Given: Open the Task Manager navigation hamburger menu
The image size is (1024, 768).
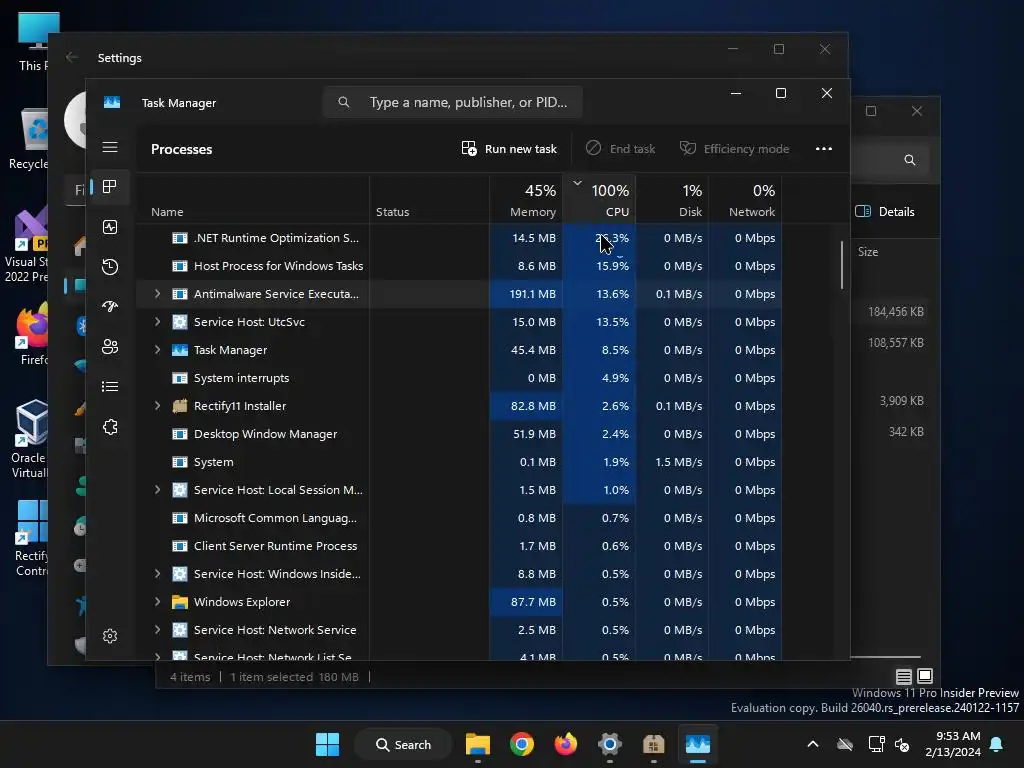Looking at the screenshot, I should [x=110, y=147].
